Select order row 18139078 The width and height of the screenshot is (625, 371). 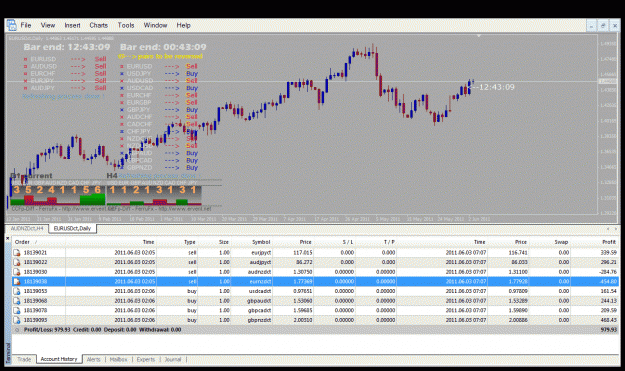click(316, 310)
